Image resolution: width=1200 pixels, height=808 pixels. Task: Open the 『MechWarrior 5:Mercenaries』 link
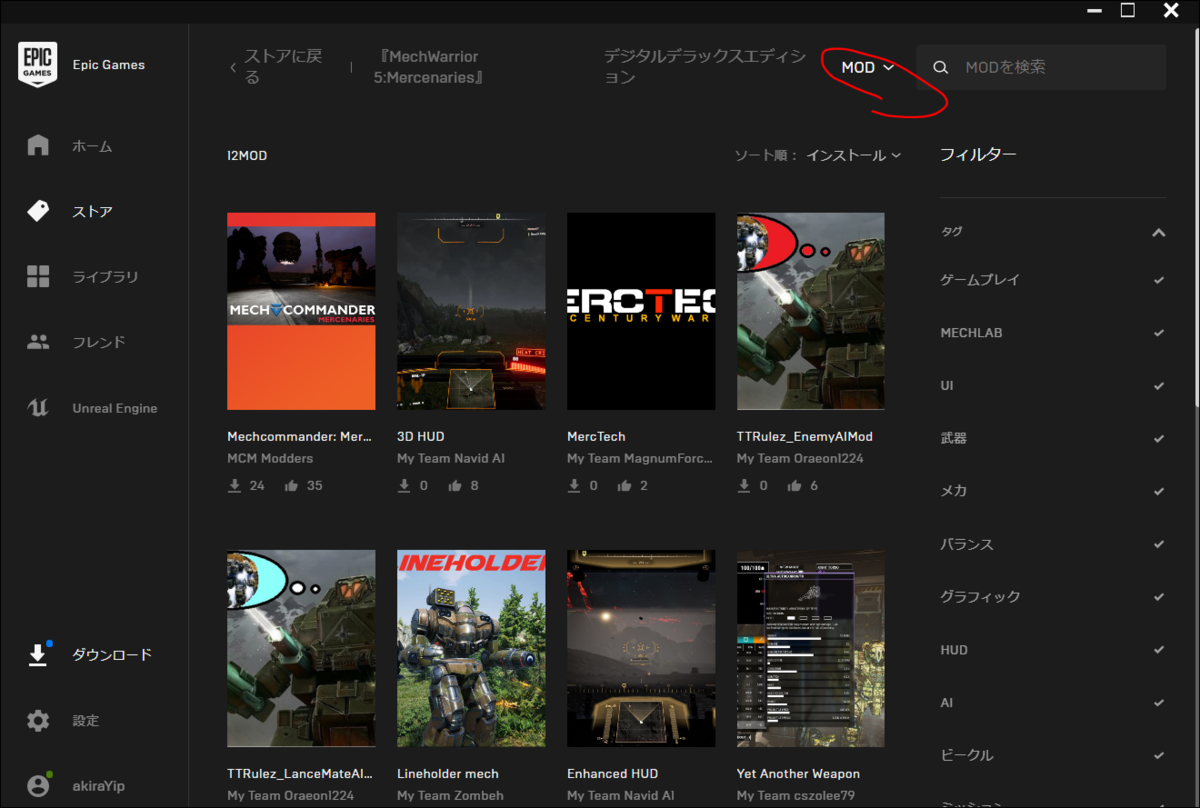[x=429, y=67]
